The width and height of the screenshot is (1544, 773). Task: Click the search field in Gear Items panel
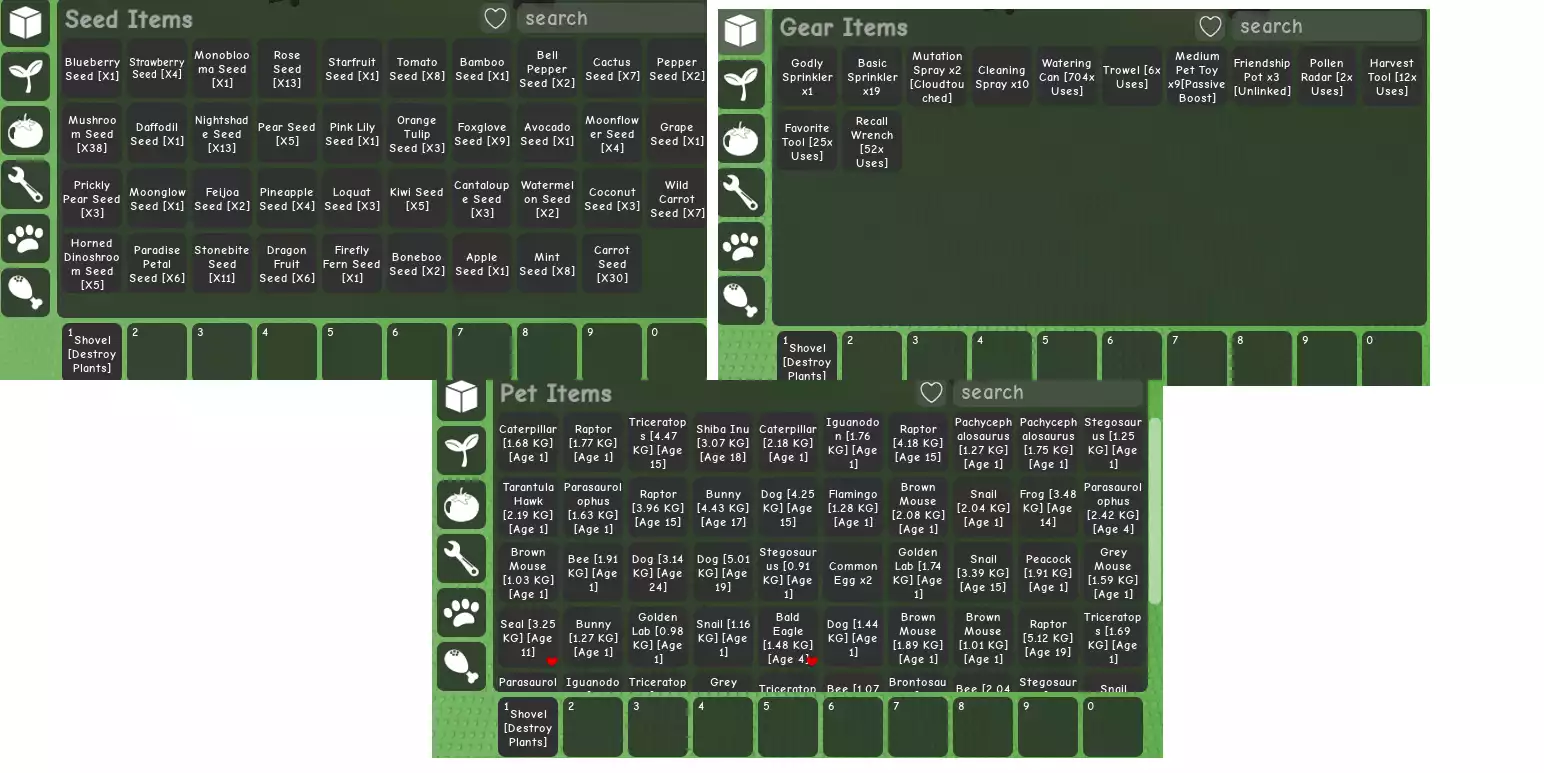(x=1325, y=27)
